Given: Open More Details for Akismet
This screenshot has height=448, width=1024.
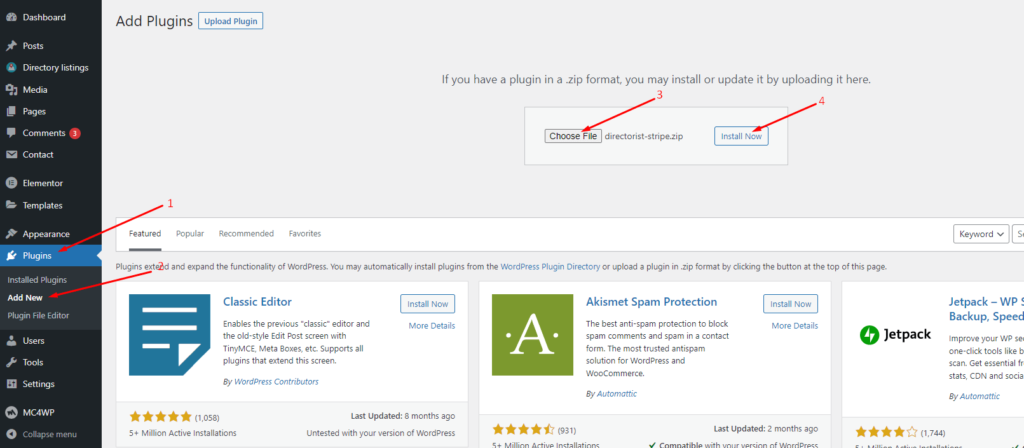Looking at the screenshot, I should [x=795, y=326].
